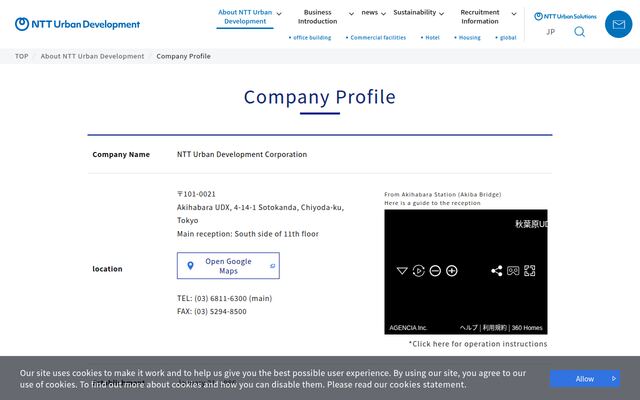Open Google Maps button
The width and height of the screenshot is (640, 400).
pyautogui.click(x=228, y=266)
